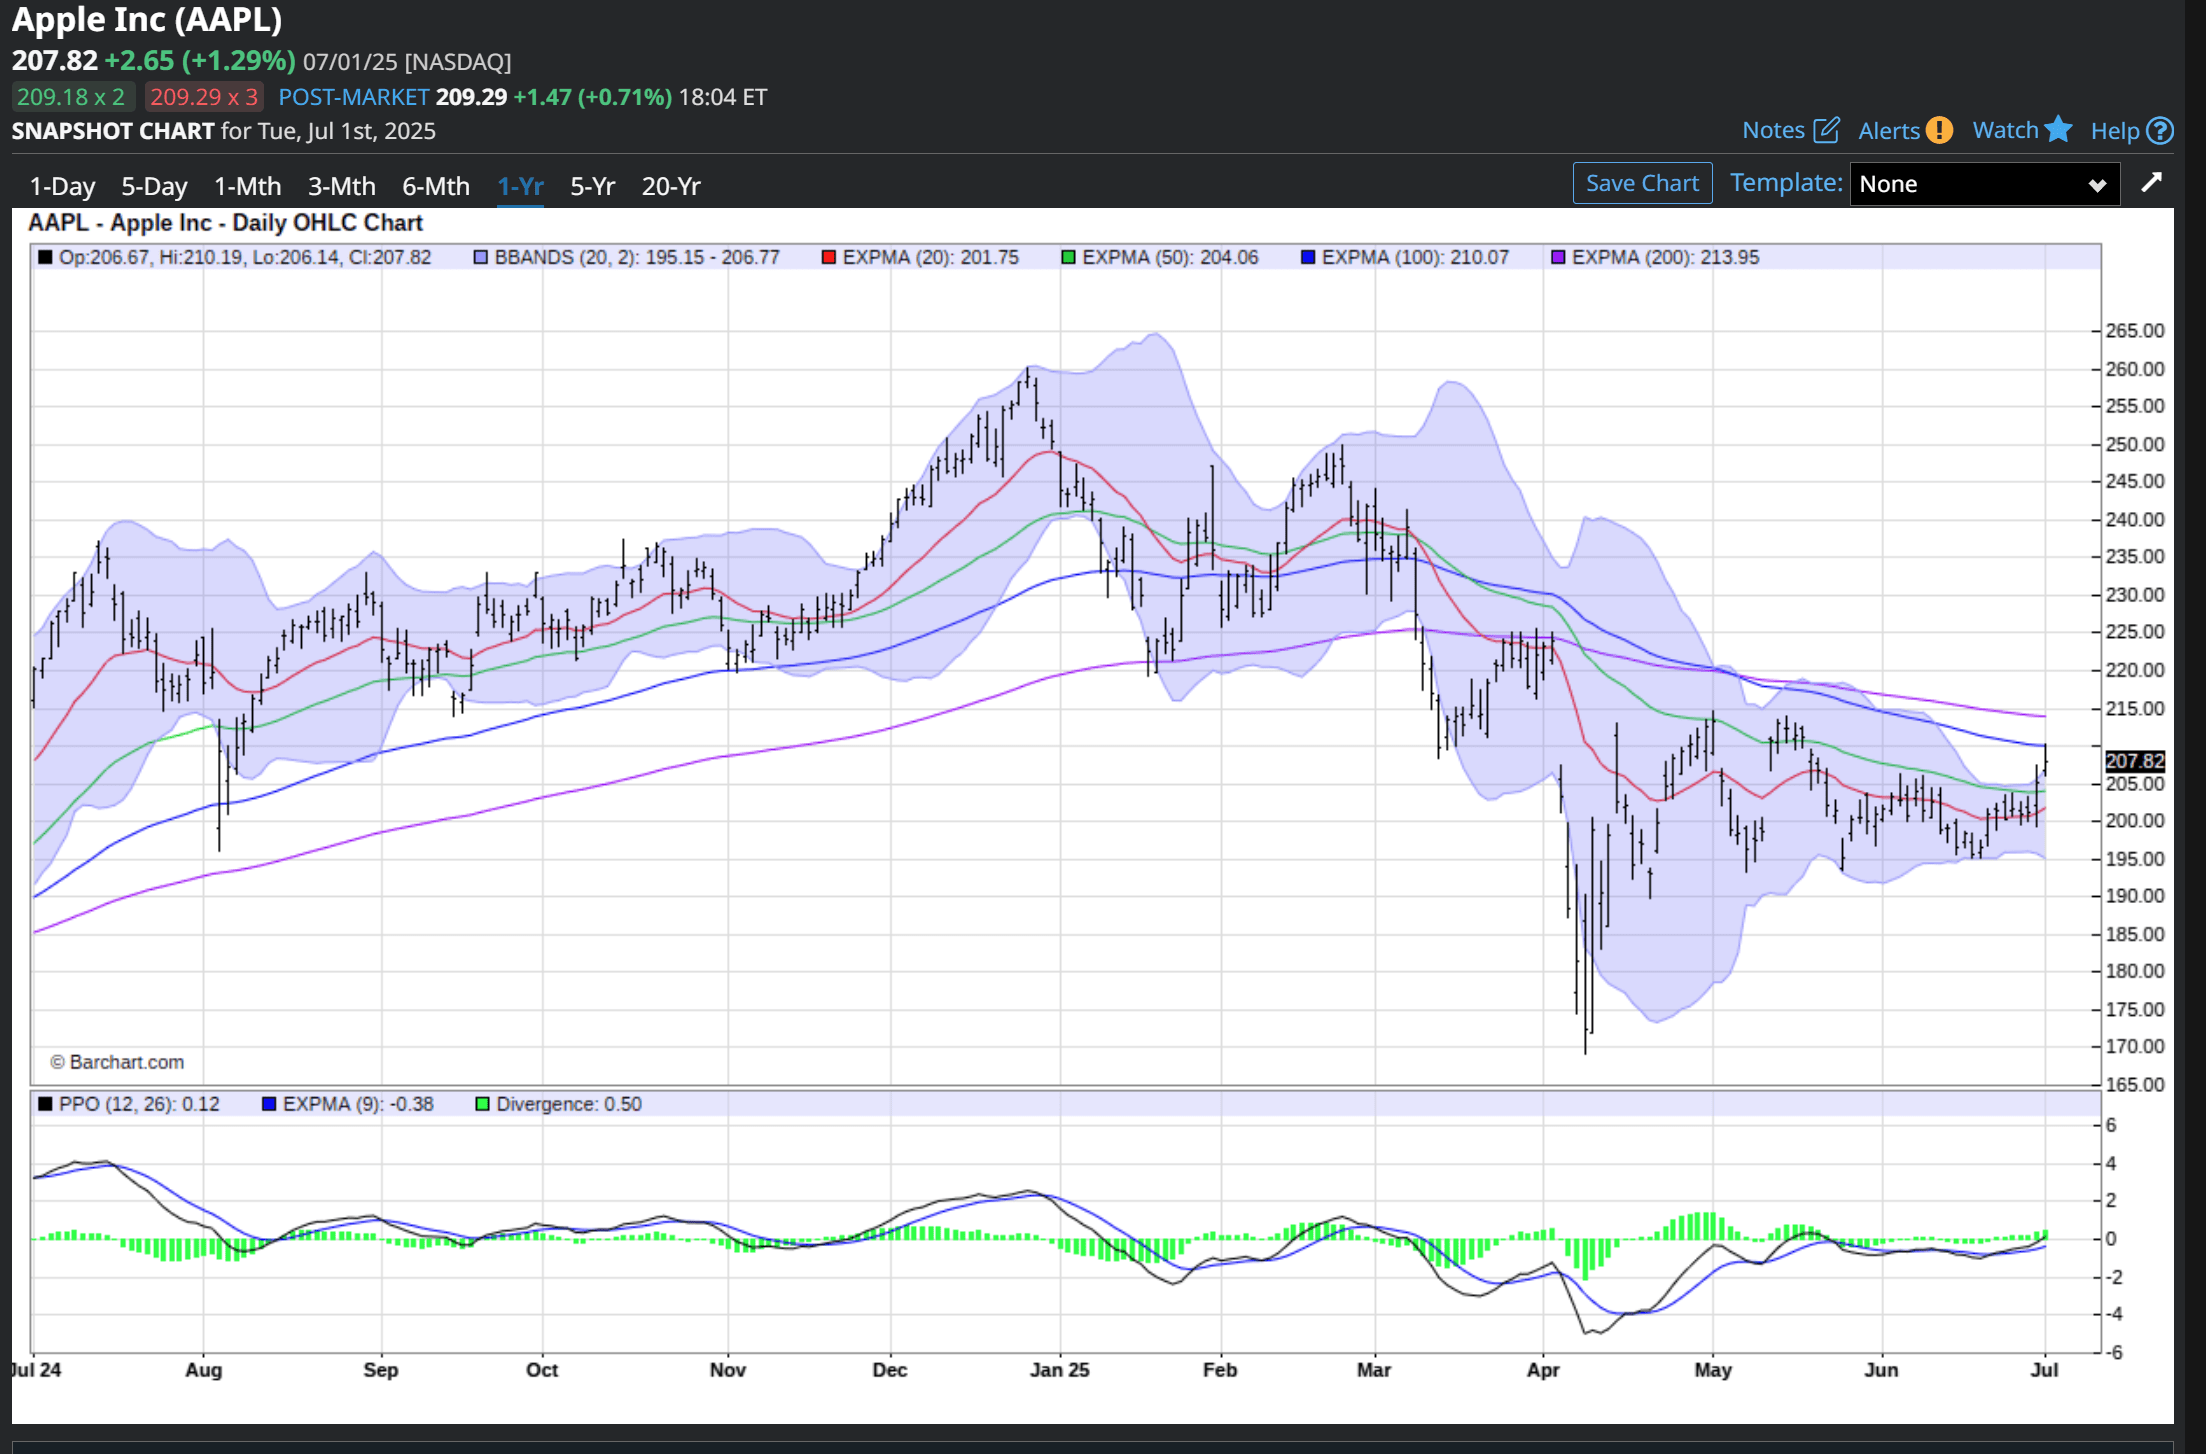The width and height of the screenshot is (2206, 1454).
Task: Click the expand chart arrow icon
Action: pos(2151,183)
